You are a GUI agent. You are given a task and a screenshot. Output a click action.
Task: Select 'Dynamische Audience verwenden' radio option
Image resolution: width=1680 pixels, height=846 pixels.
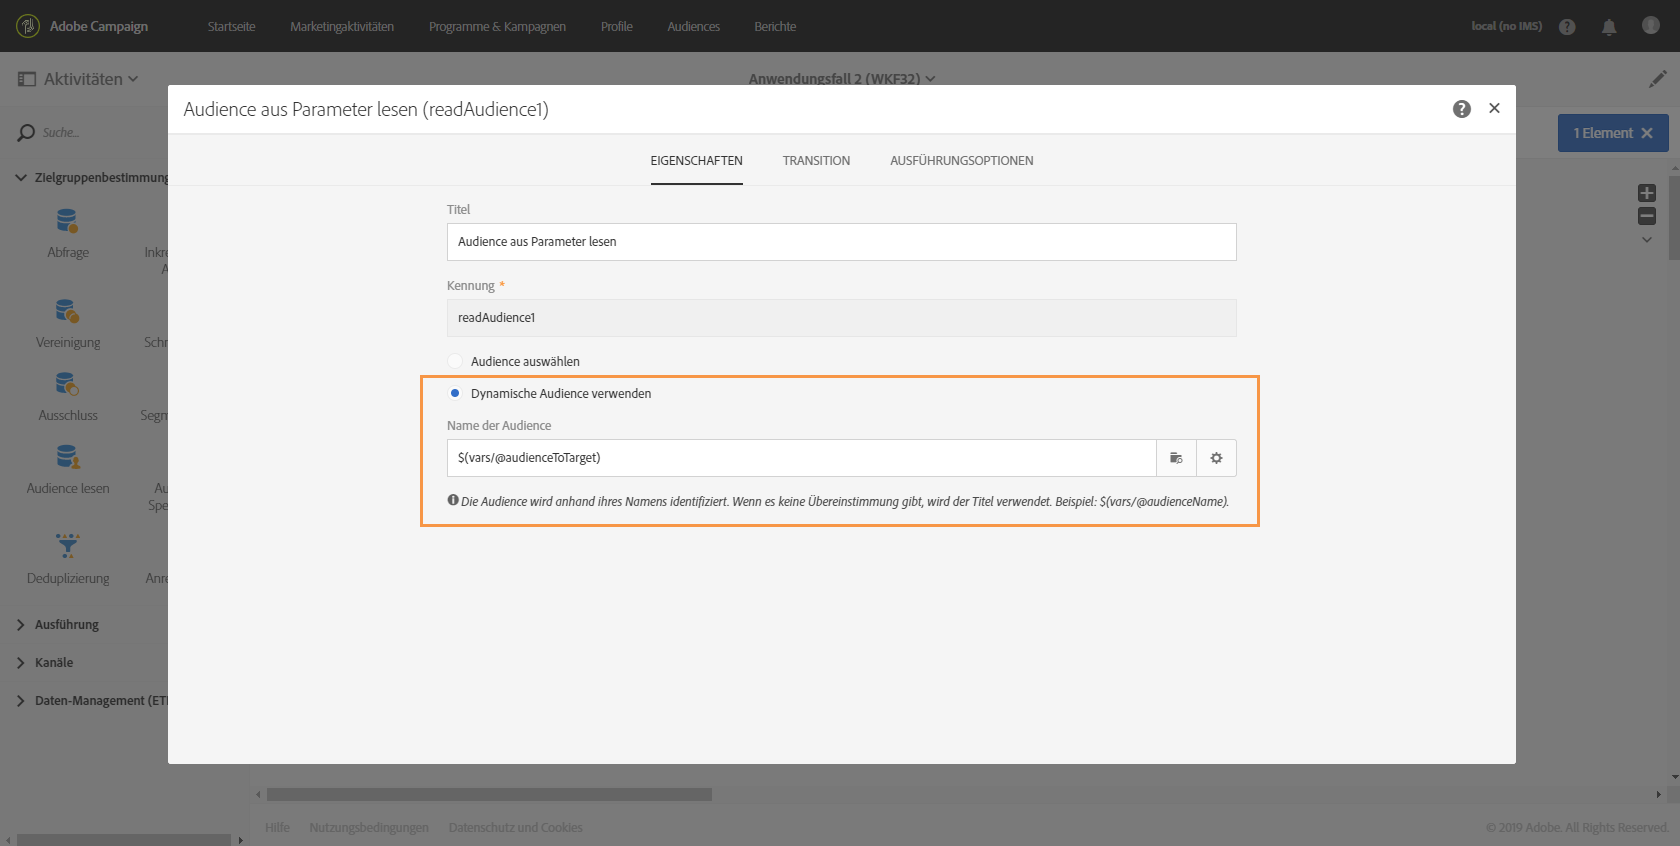[x=455, y=393]
